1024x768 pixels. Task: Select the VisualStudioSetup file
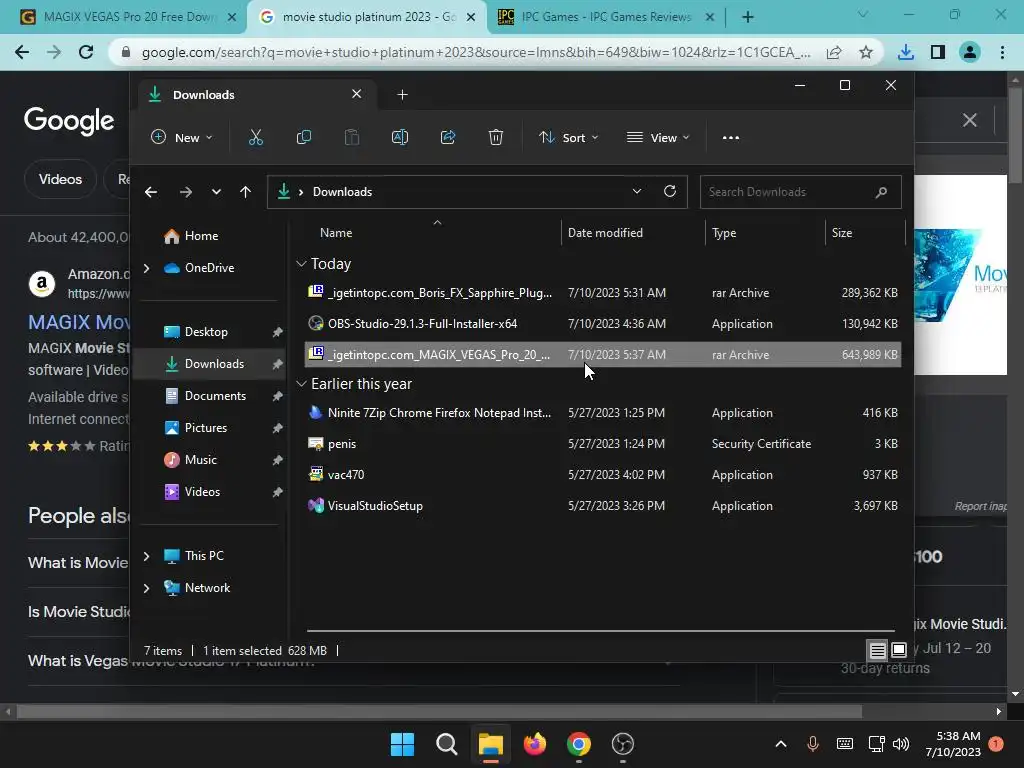coord(603,506)
